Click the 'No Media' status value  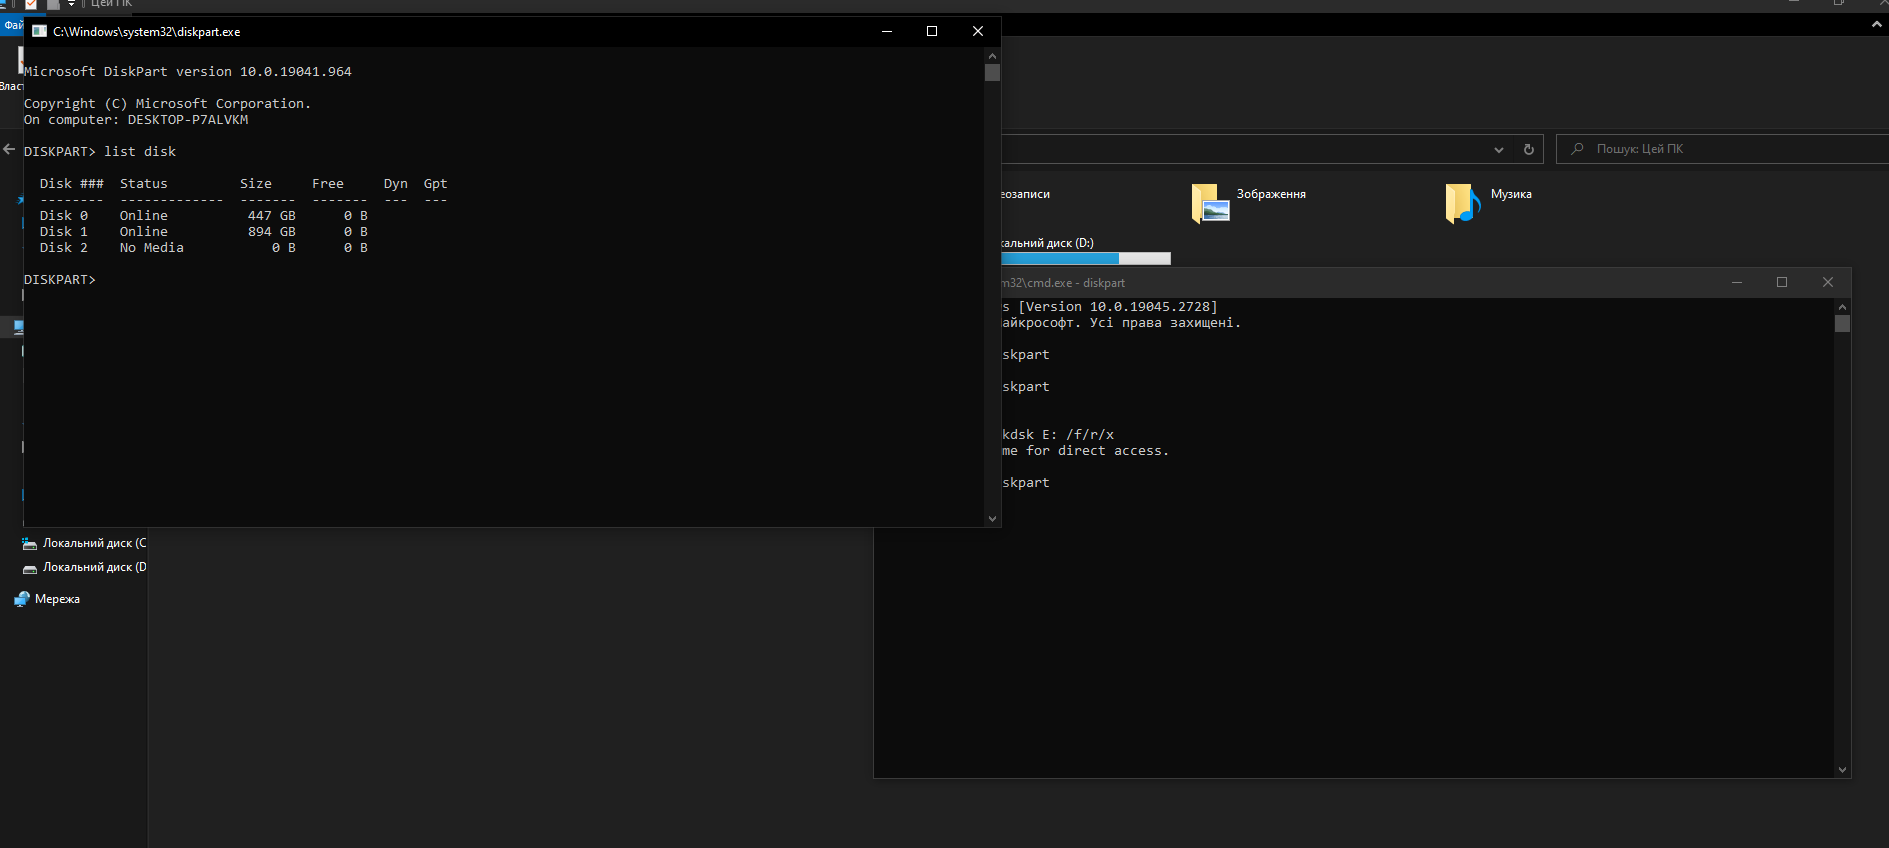point(152,248)
